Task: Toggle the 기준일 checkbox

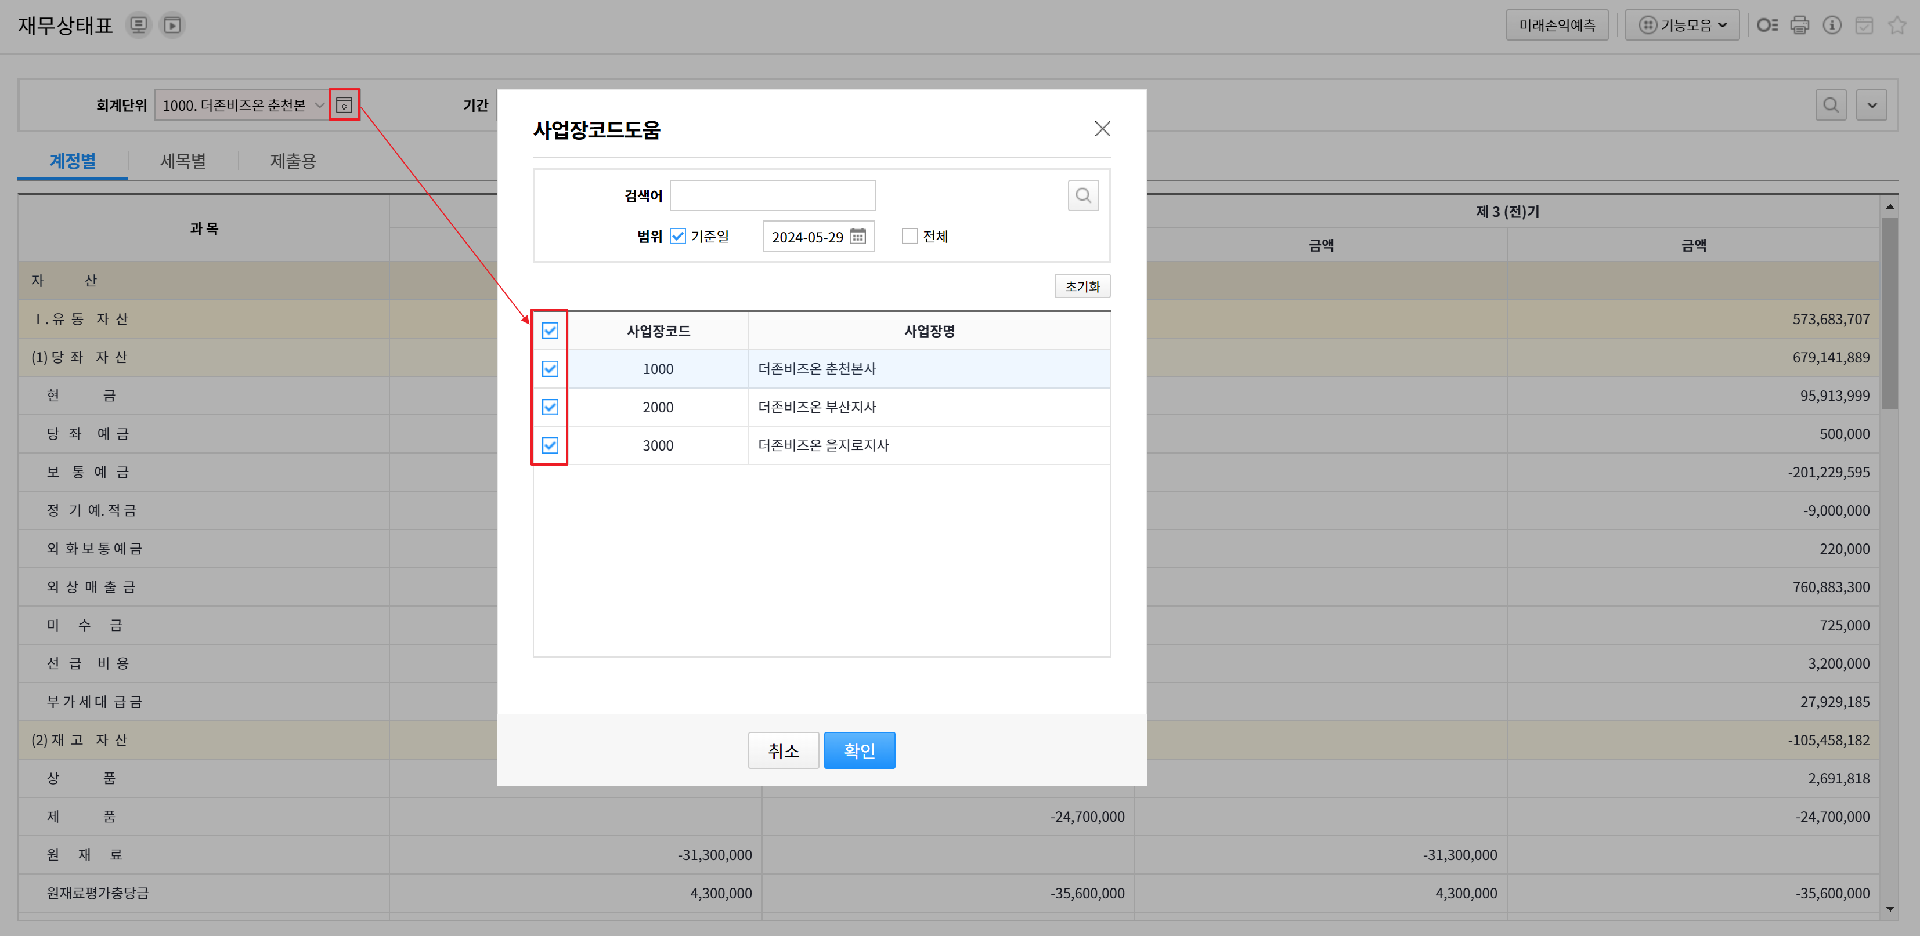Action: [x=678, y=236]
